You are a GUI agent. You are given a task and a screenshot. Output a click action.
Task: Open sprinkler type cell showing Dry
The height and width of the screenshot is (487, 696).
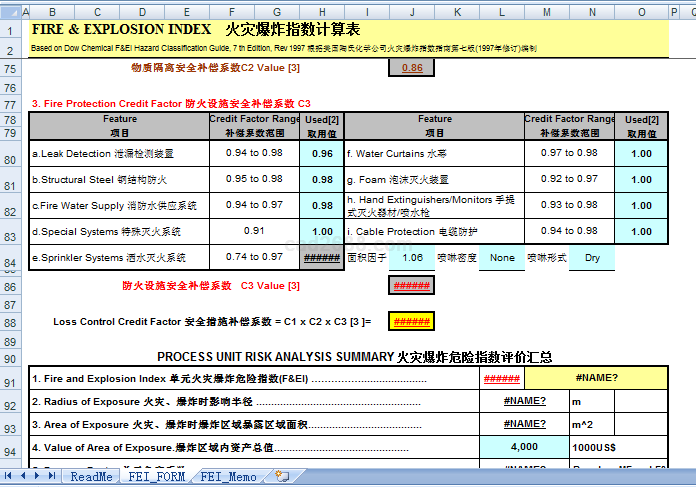click(592, 257)
